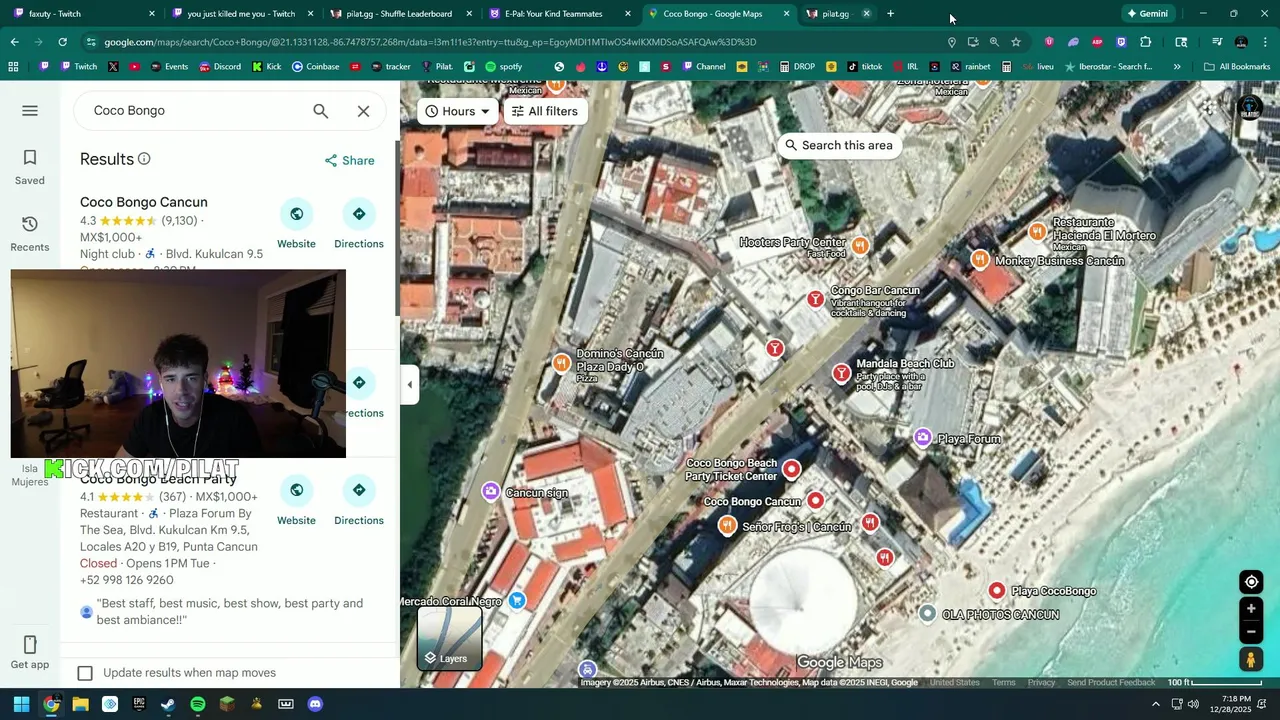The width and height of the screenshot is (1280, 720).
Task: Open the Coco Bongo Cancun result title
Action: pyautogui.click(x=144, y=202)
